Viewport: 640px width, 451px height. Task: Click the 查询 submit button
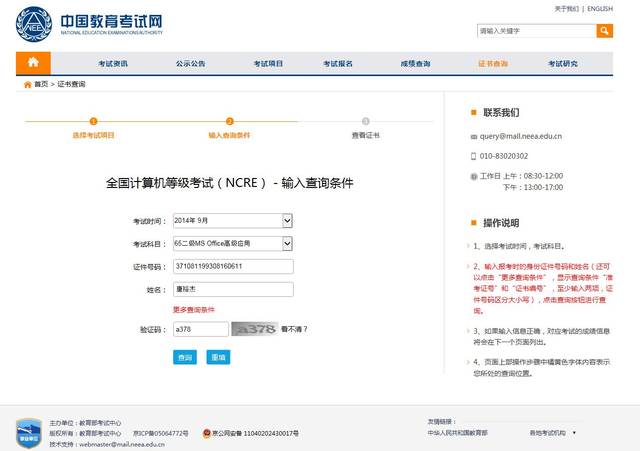[x=185, y=357]
